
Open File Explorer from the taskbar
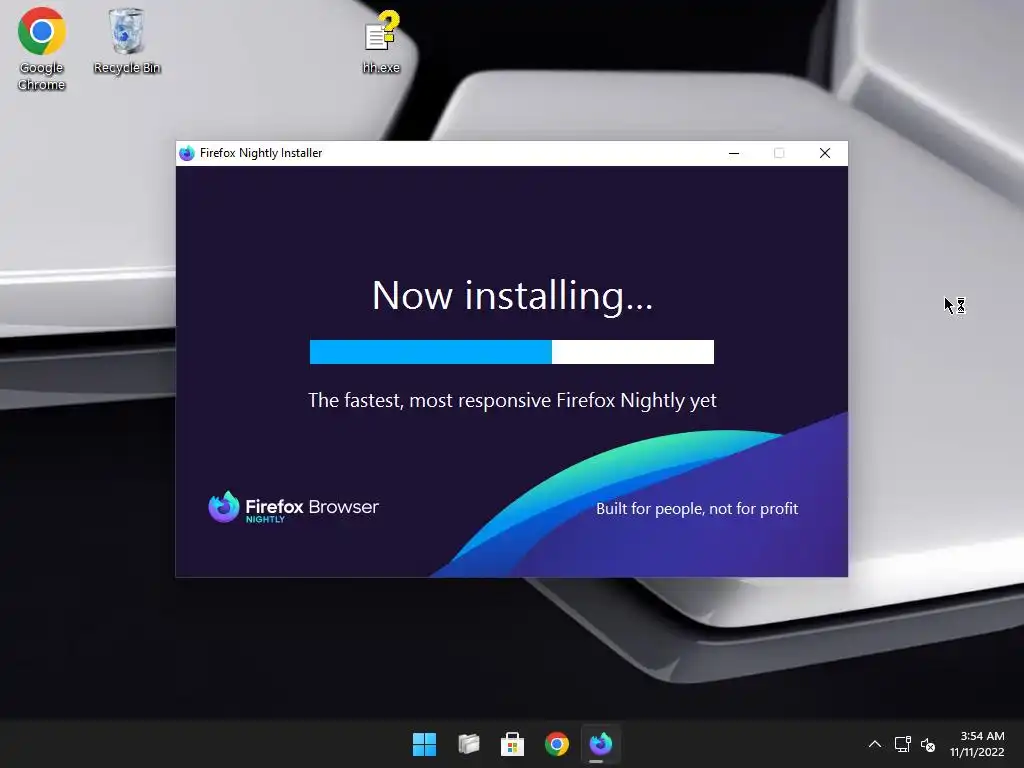(468, 744)
